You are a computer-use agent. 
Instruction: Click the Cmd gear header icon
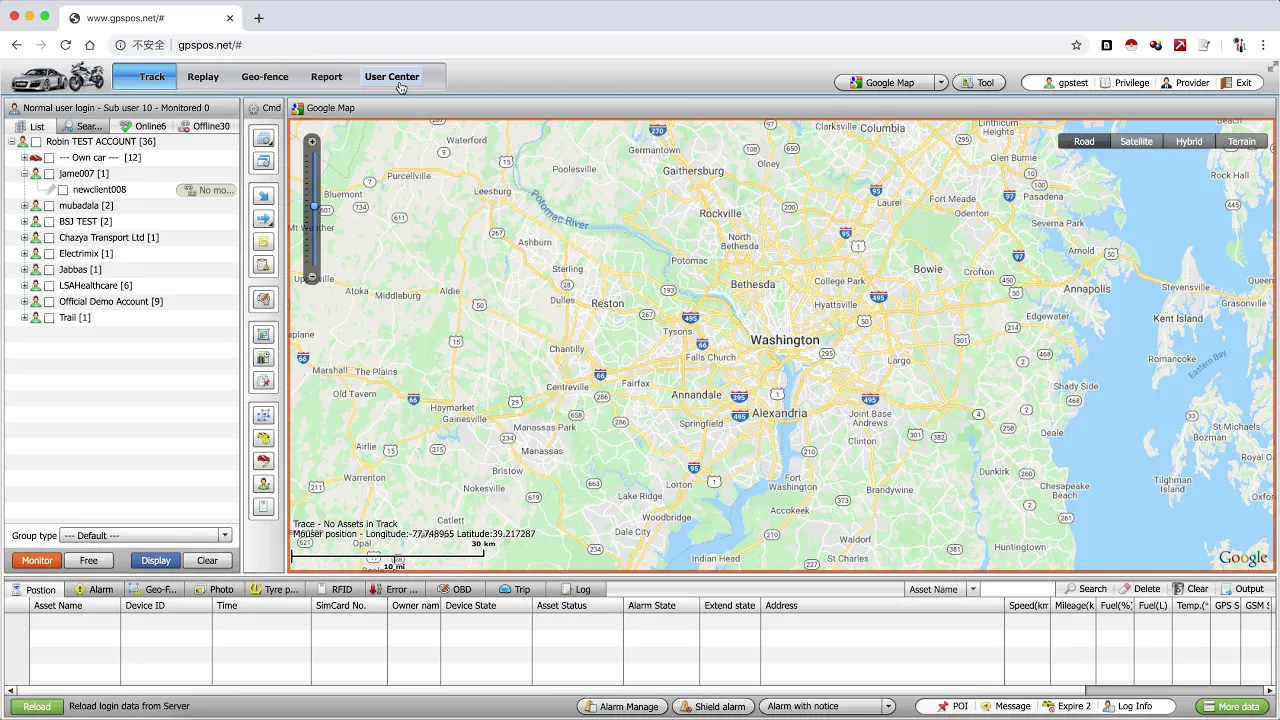(x=254, y=108)
